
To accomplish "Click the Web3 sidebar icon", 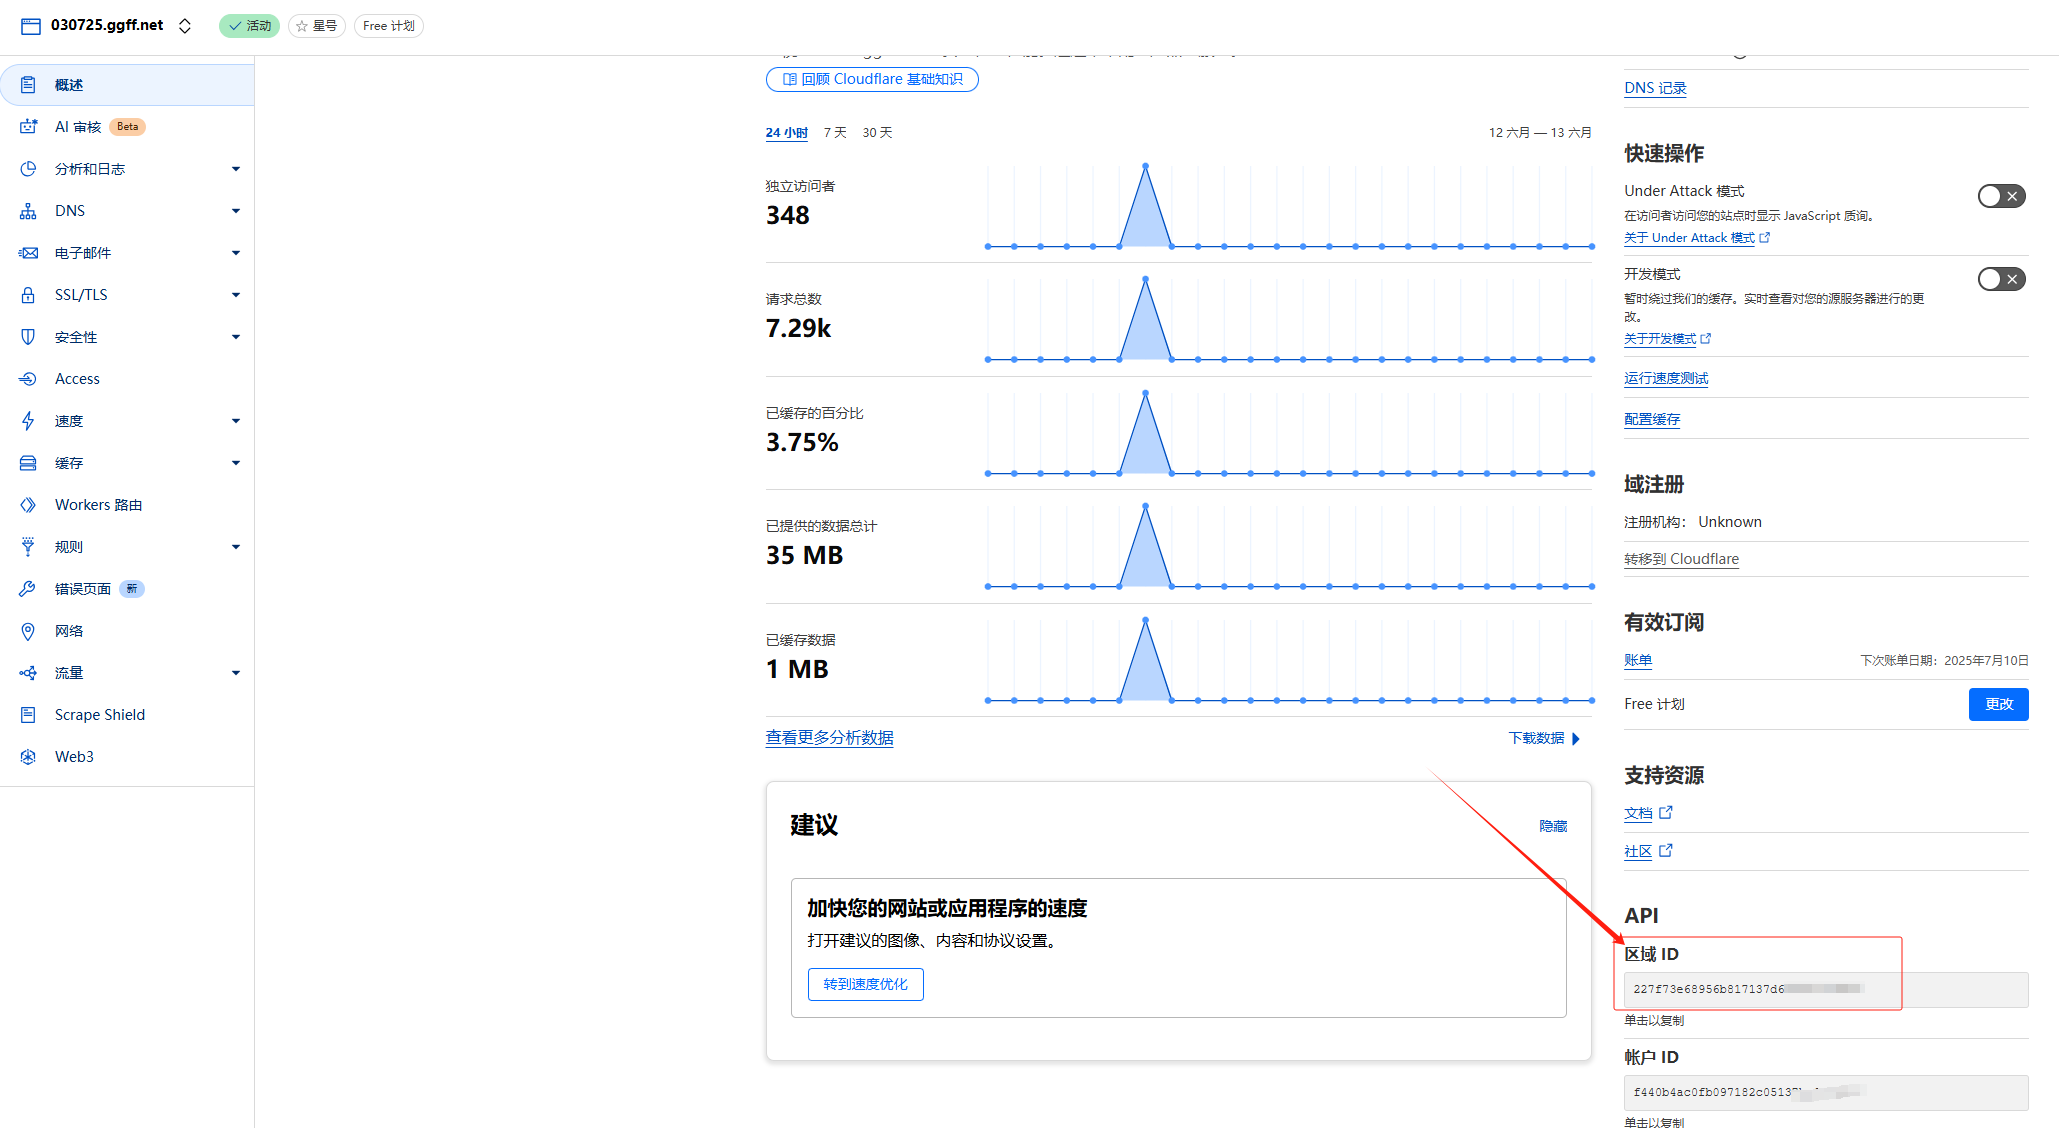I will pyautogui.click(x=28, y=757).
